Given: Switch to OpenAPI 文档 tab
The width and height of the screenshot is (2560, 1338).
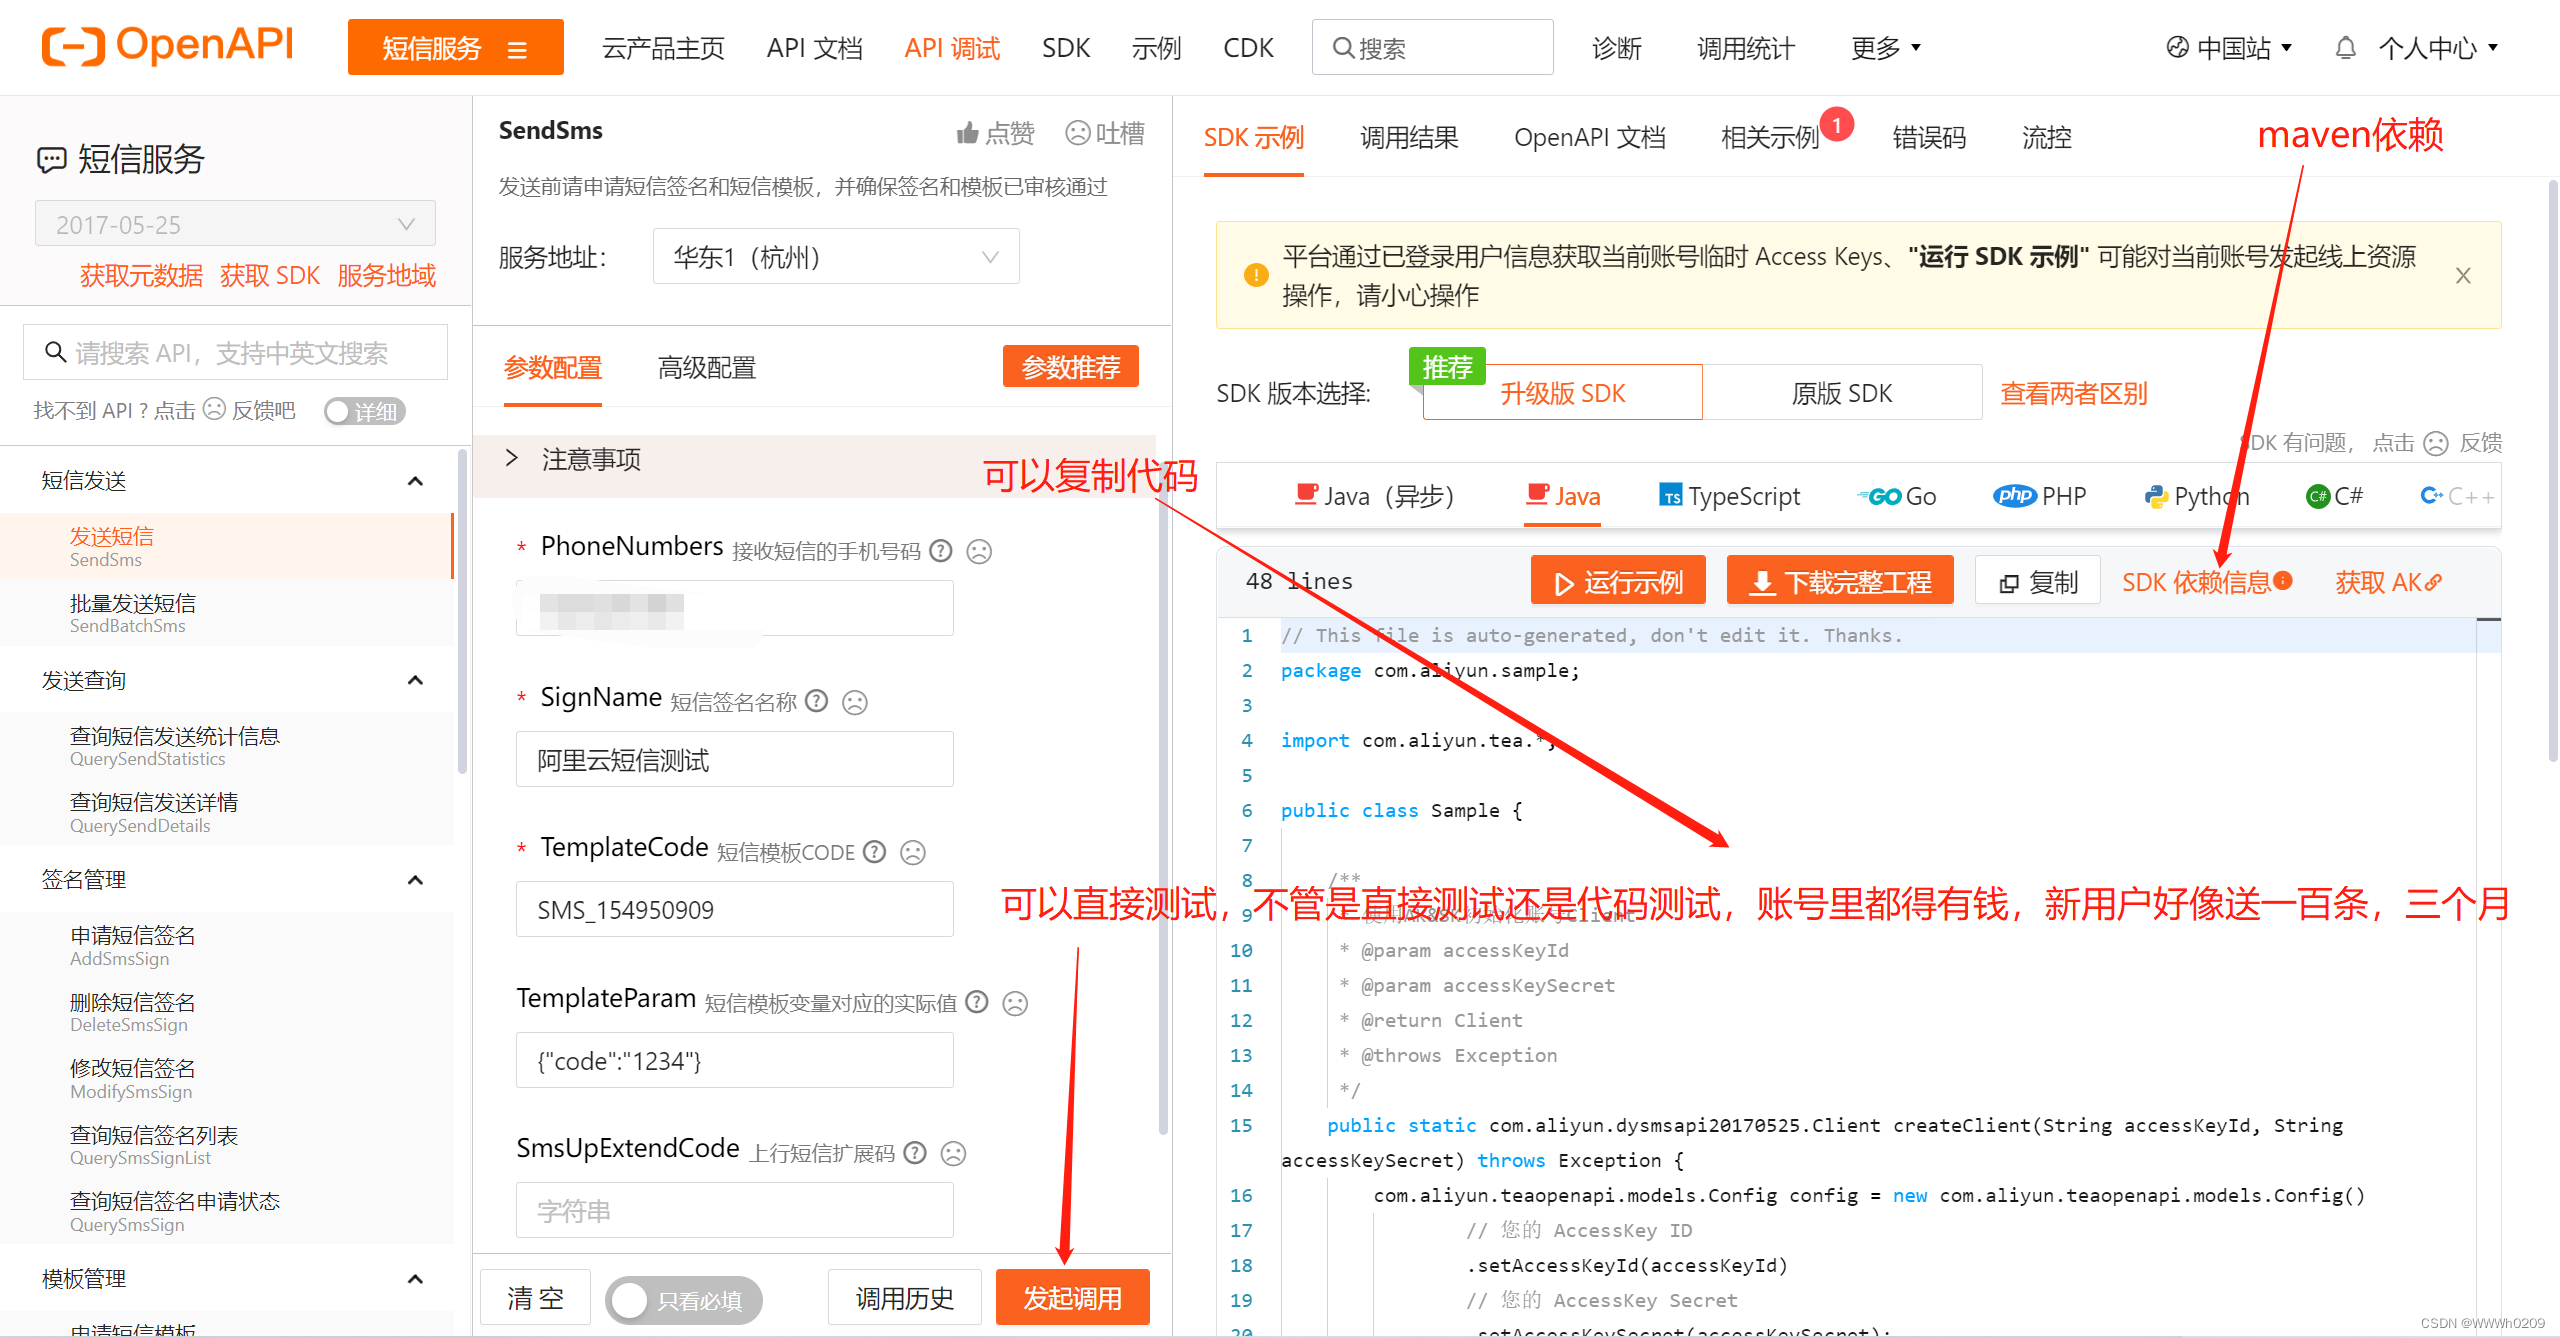Looking at the screenshot, I should click(x=1589, y=137).
